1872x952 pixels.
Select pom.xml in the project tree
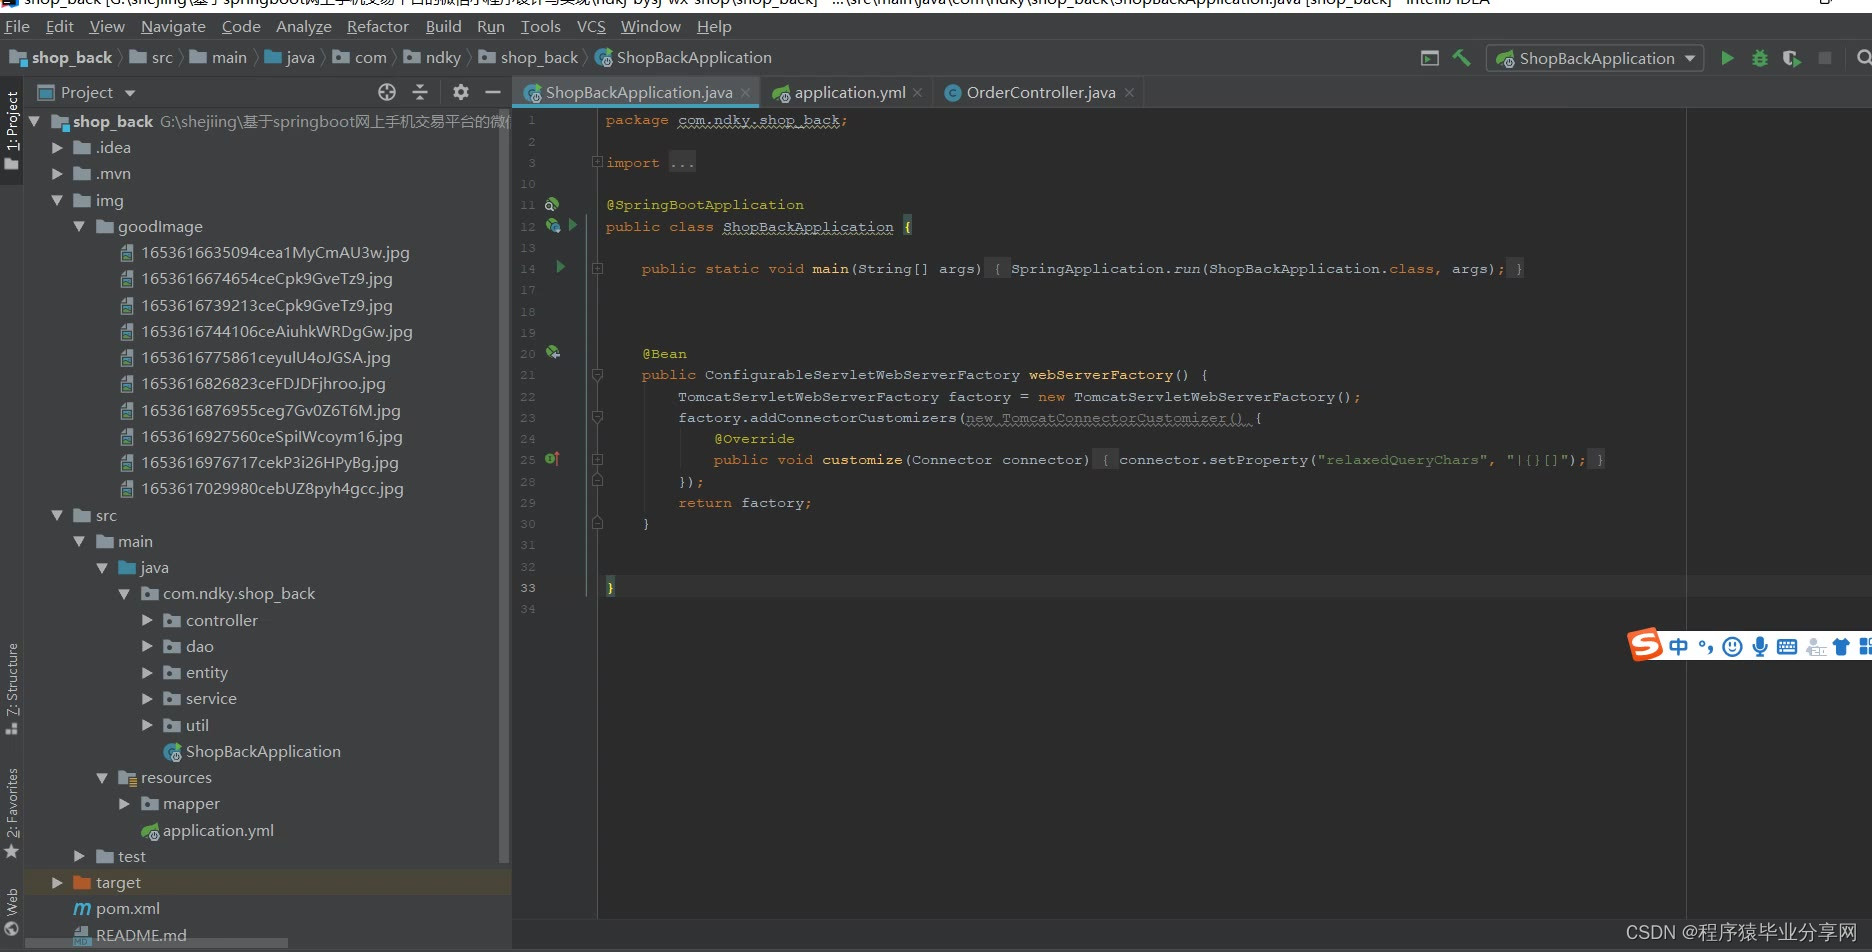(x=127, y=908)
